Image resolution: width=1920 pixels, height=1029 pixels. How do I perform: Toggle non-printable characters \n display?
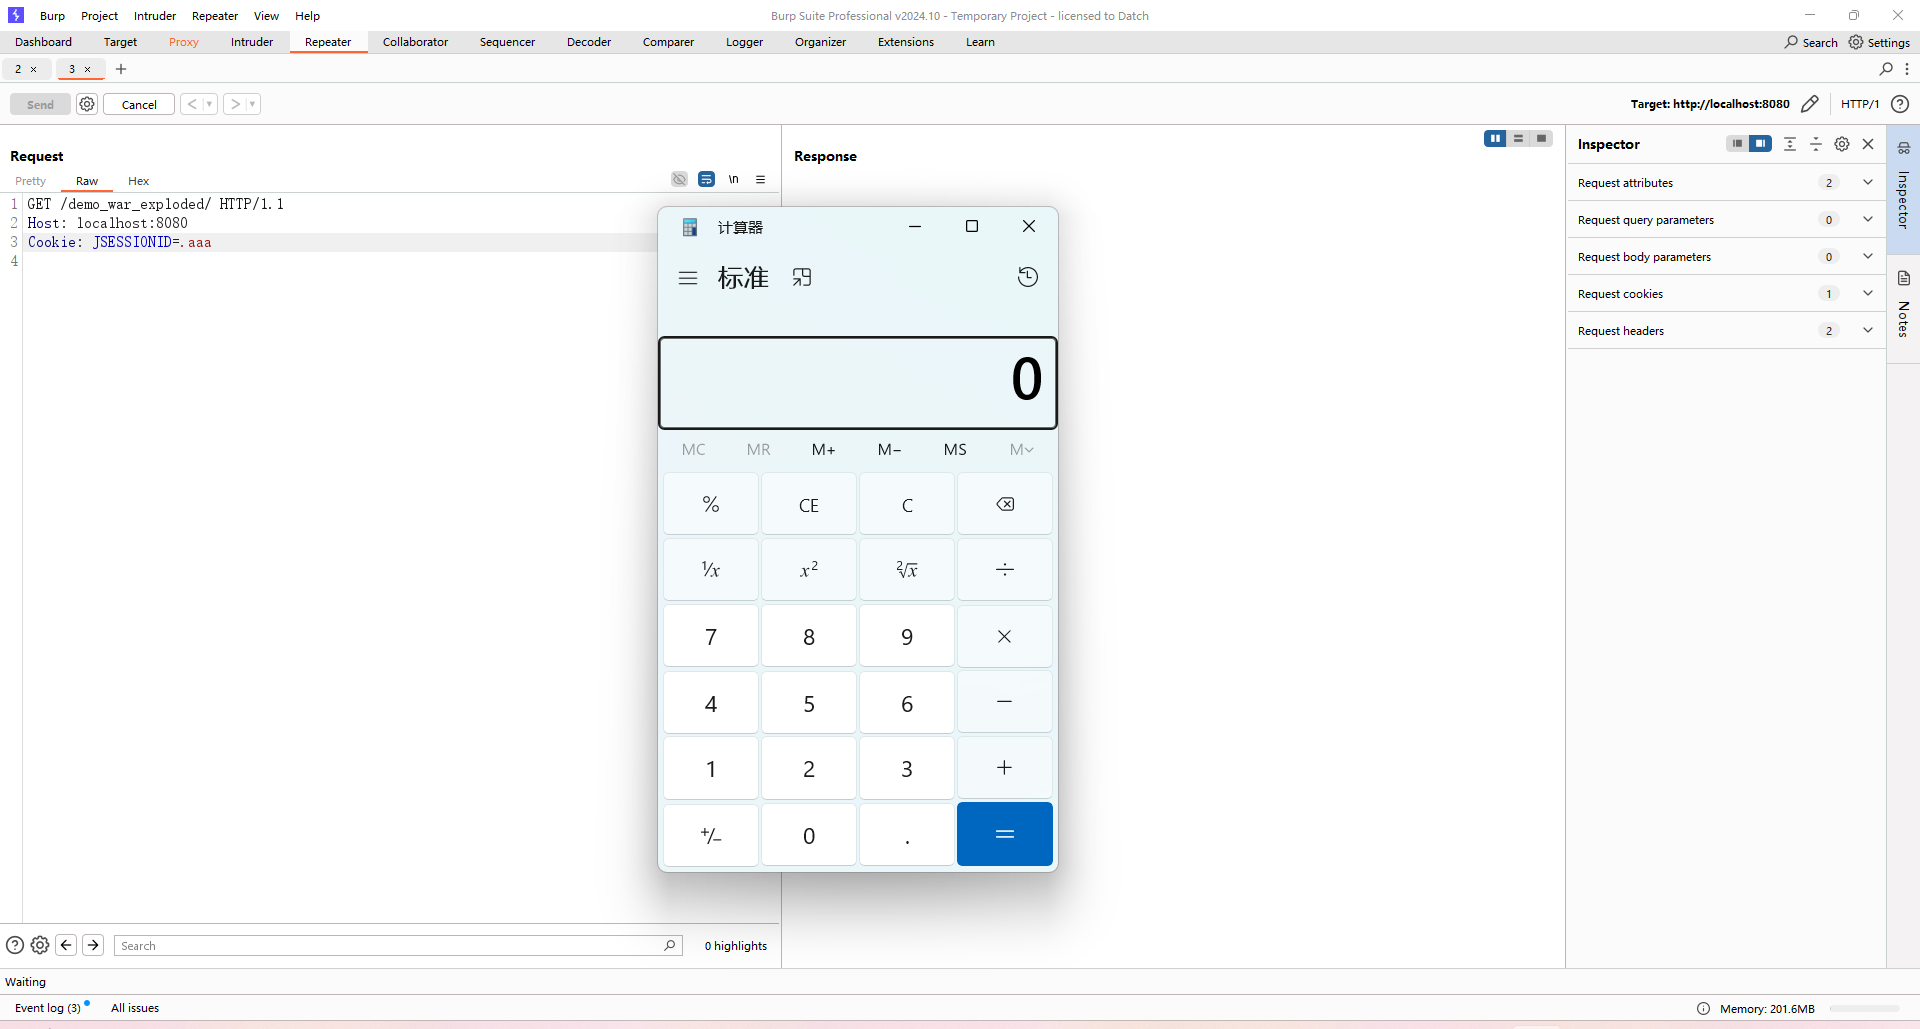click(733, 180)
